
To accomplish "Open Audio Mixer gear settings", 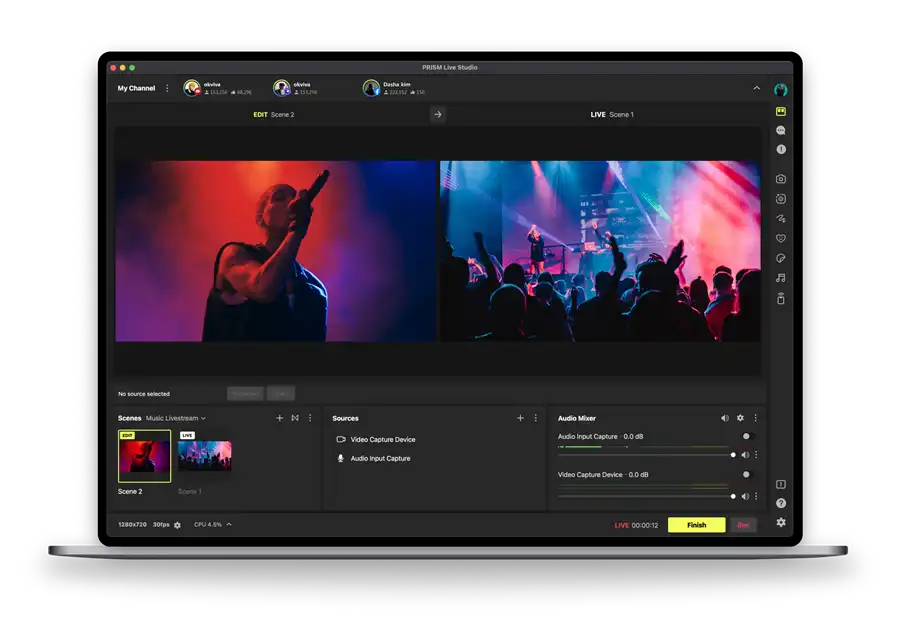I will coord(740,418).
